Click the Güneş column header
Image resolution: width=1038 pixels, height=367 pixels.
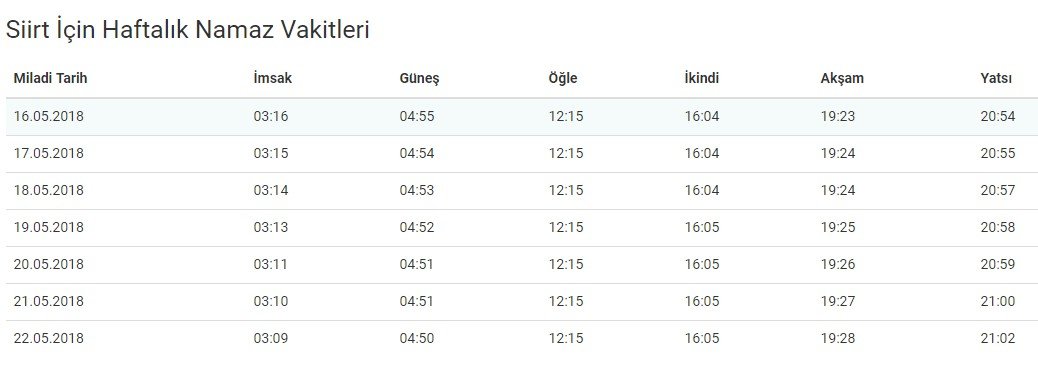(x=419, y=78)
